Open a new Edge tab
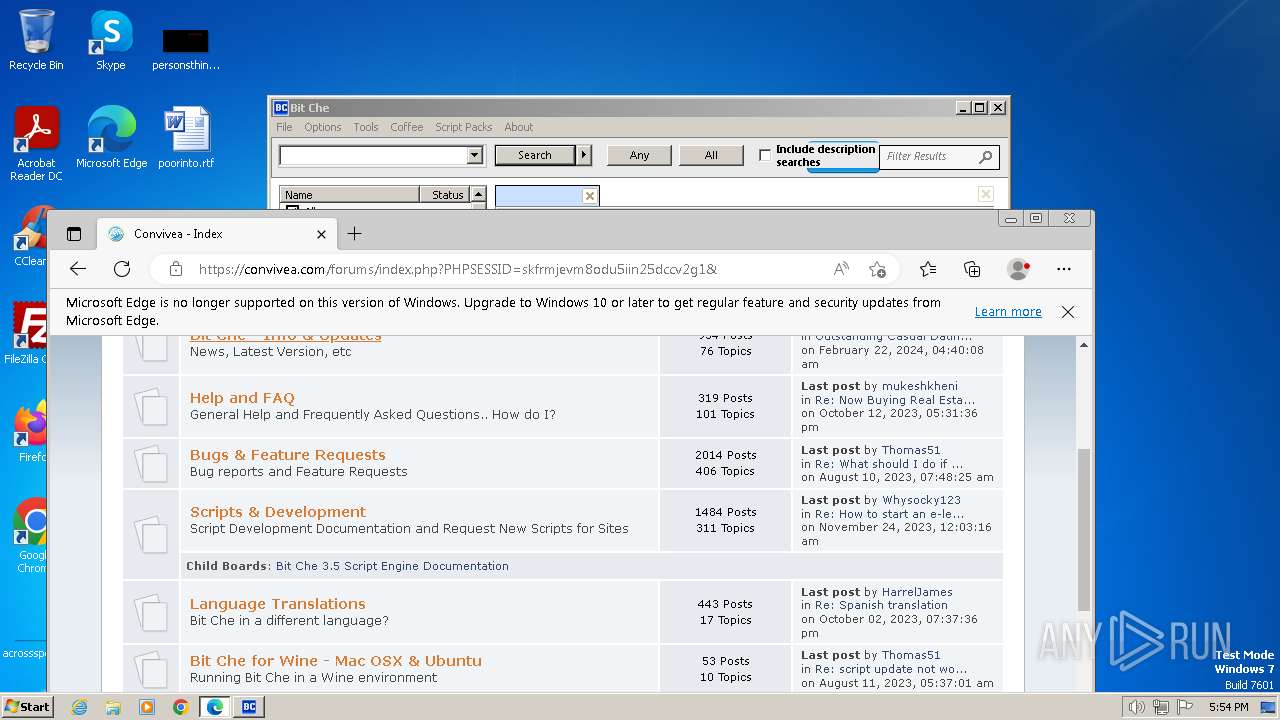 [x=354, y=234]
